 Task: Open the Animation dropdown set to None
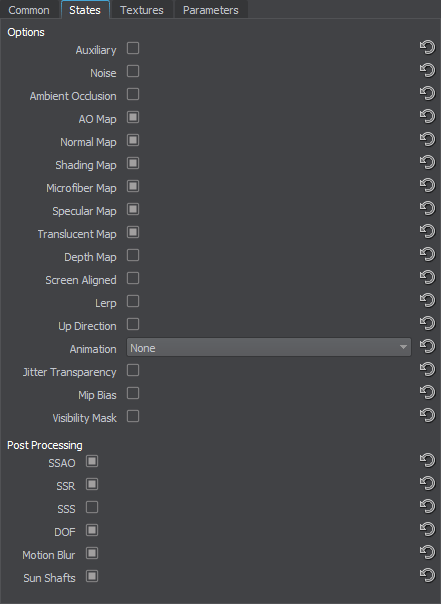tap(268, 347)
